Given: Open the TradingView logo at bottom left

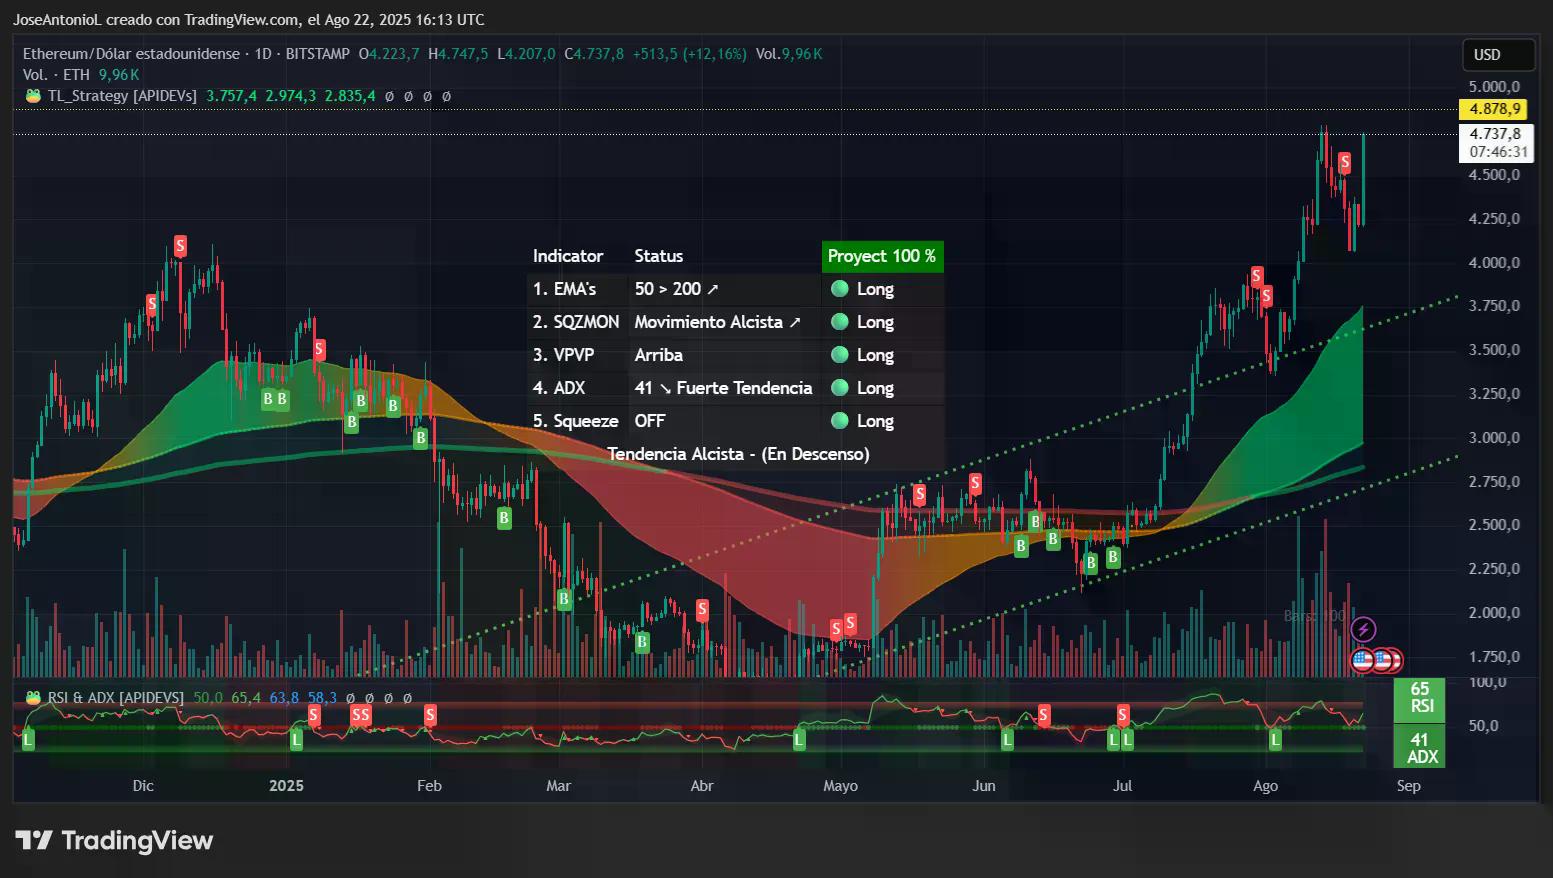Looking at the screenshot, I should pos(114,841).
